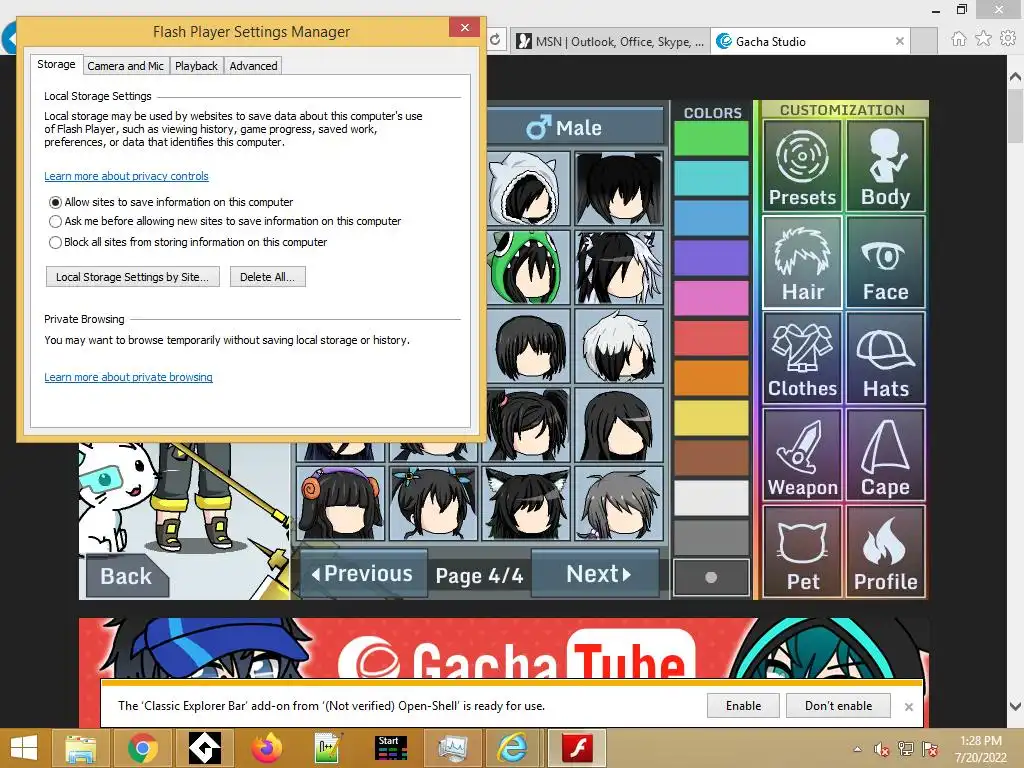Pick the hairstyle with blue bow ties
The image size is (1024, 768).
(x=434, y=503)
